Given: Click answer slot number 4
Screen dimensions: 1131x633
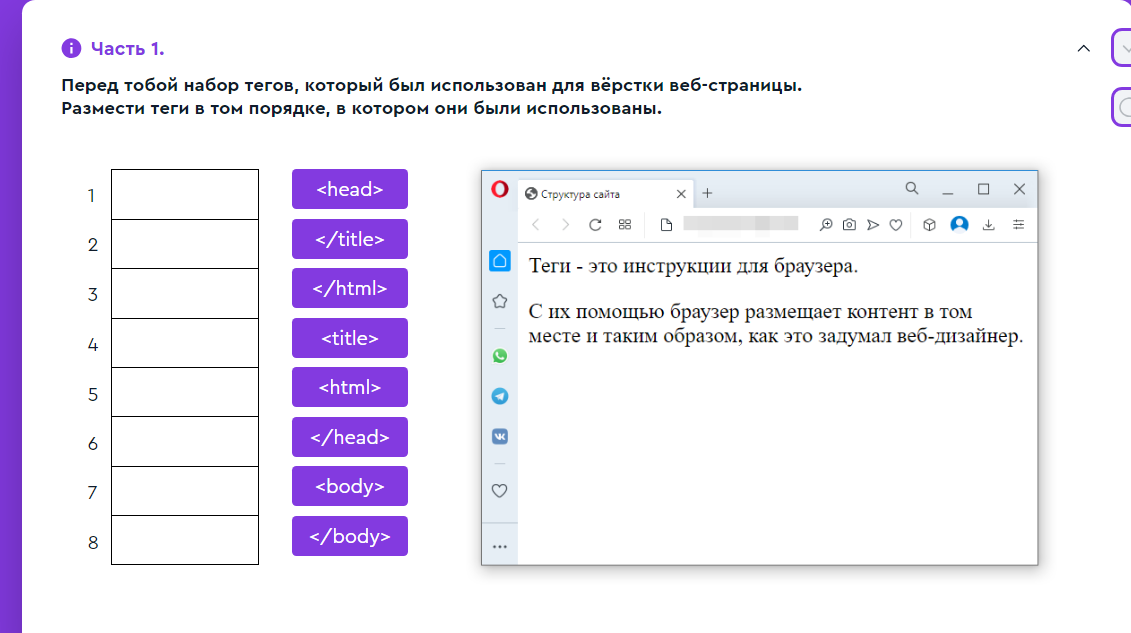Looking at the screenshot, I should (x=185, y=343).
